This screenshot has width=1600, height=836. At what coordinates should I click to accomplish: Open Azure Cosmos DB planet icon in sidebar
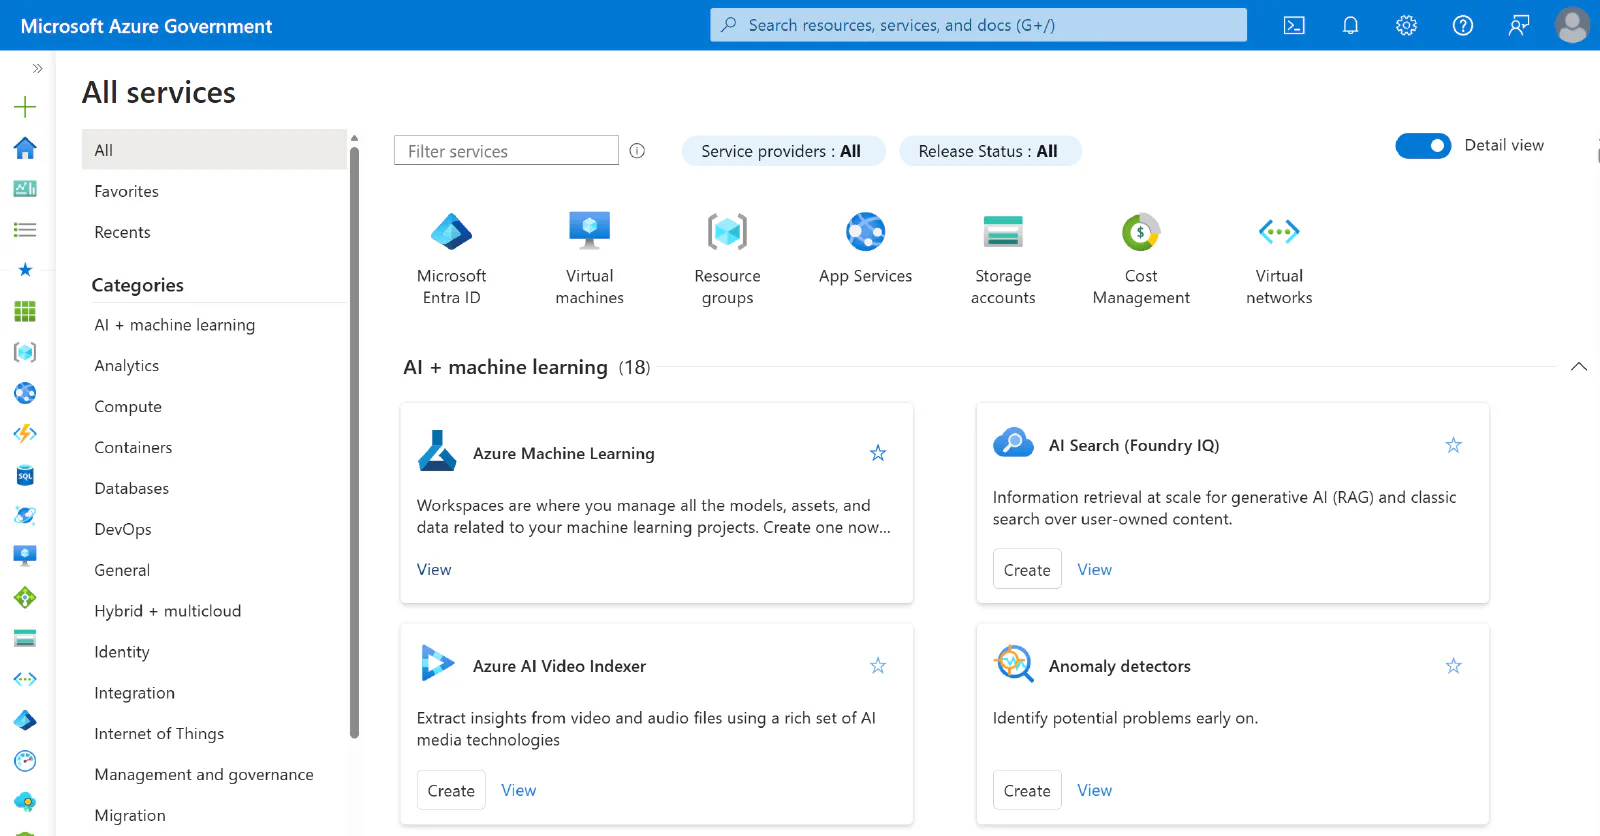pos(25,516)
